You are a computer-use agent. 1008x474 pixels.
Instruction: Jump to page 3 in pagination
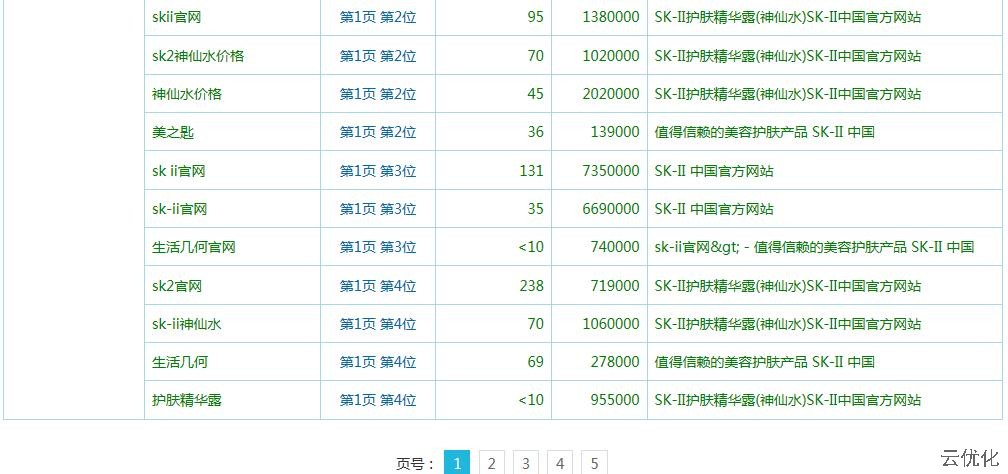point(526,463)
